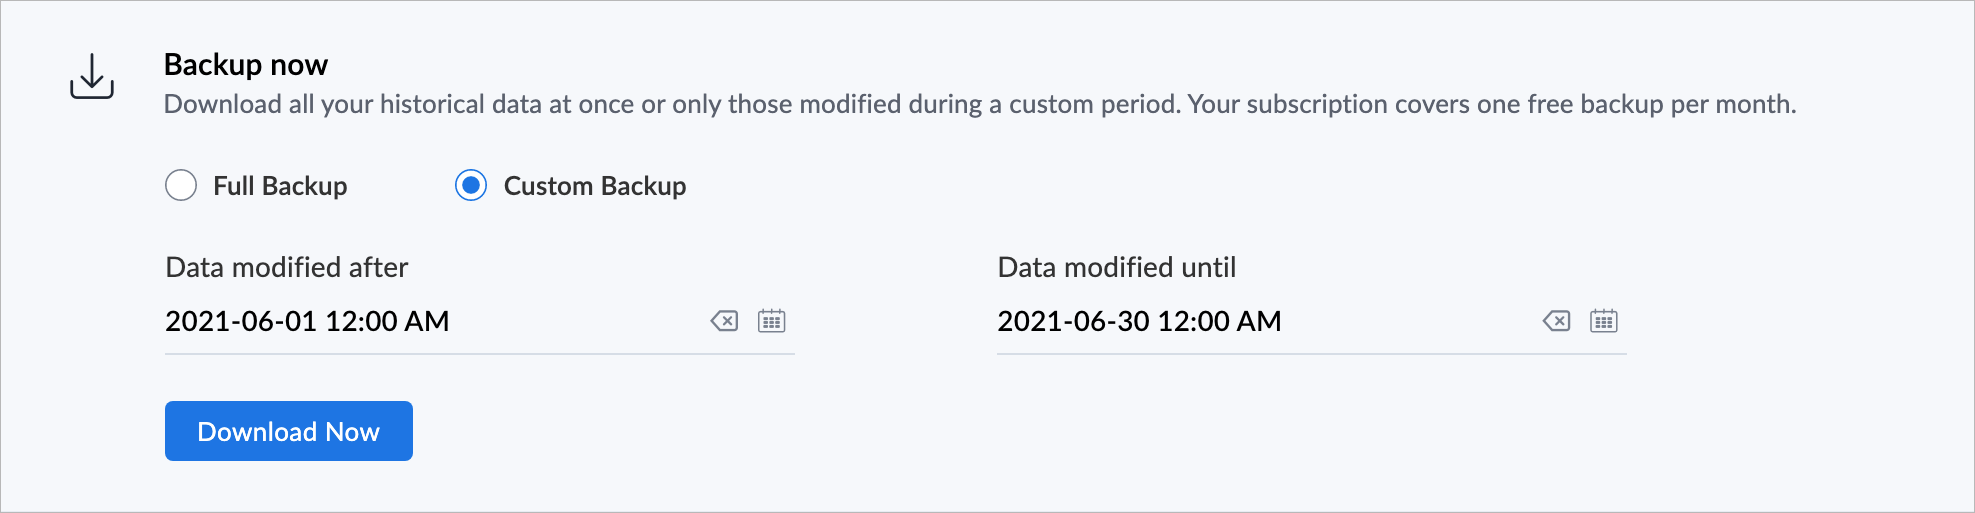Screen dimensions: 1975x513
Task: Click the 12:00 AM time after 2021-06-01
Action: [x=387, y=321]
